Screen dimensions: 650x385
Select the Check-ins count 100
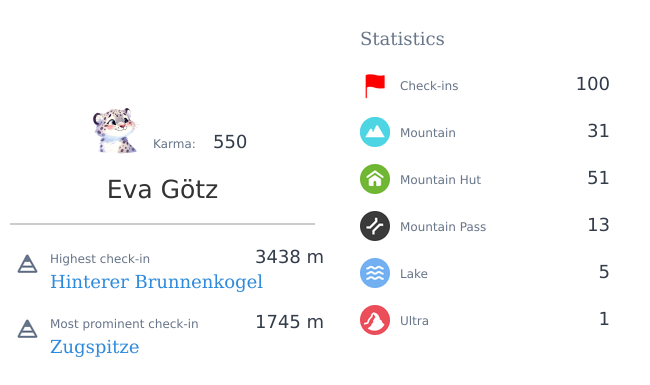pos(593,84)
